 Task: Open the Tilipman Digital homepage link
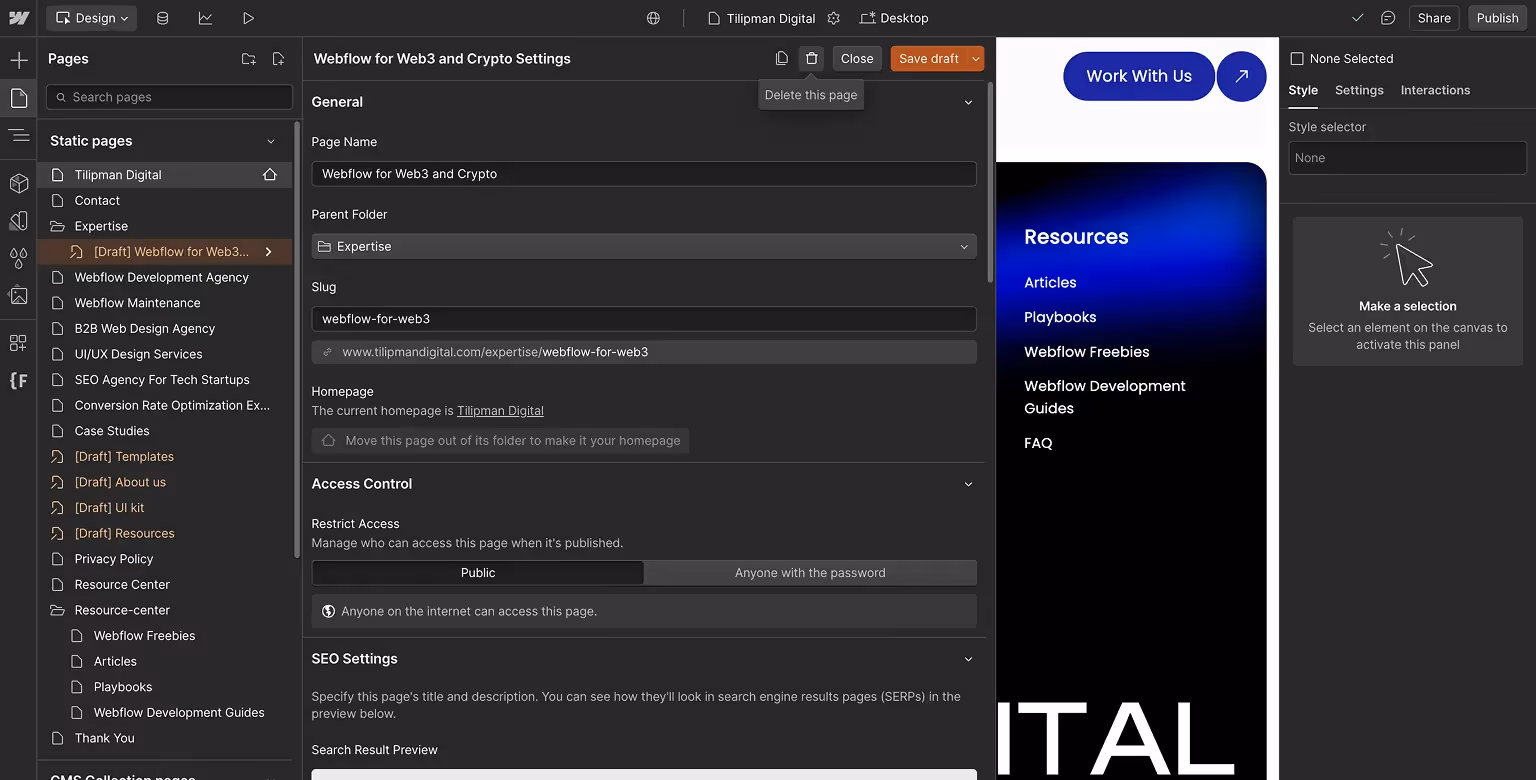tap(500, 410)
